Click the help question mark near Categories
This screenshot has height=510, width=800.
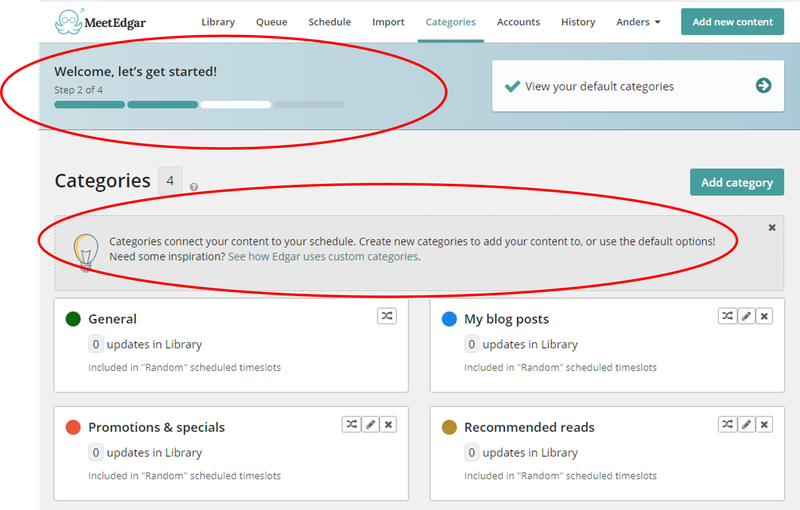coord(194,187)
